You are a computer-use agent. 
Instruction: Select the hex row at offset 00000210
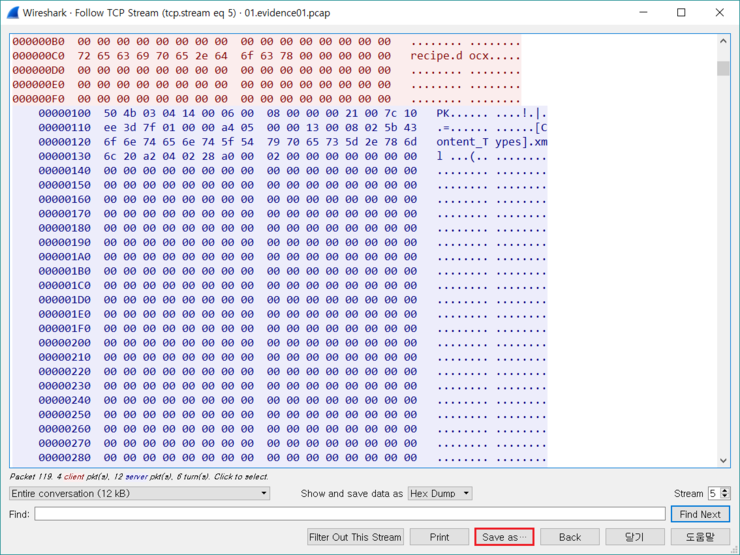(x=293, y=357)
